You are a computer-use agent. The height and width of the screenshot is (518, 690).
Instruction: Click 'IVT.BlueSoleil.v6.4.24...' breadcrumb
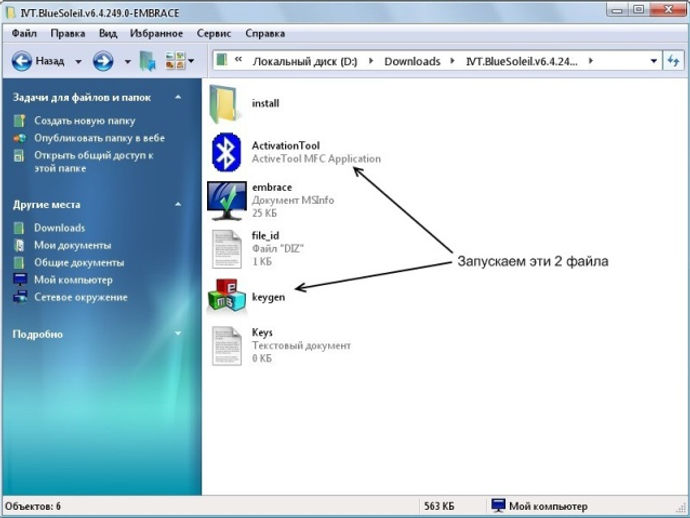click(522, 61)
